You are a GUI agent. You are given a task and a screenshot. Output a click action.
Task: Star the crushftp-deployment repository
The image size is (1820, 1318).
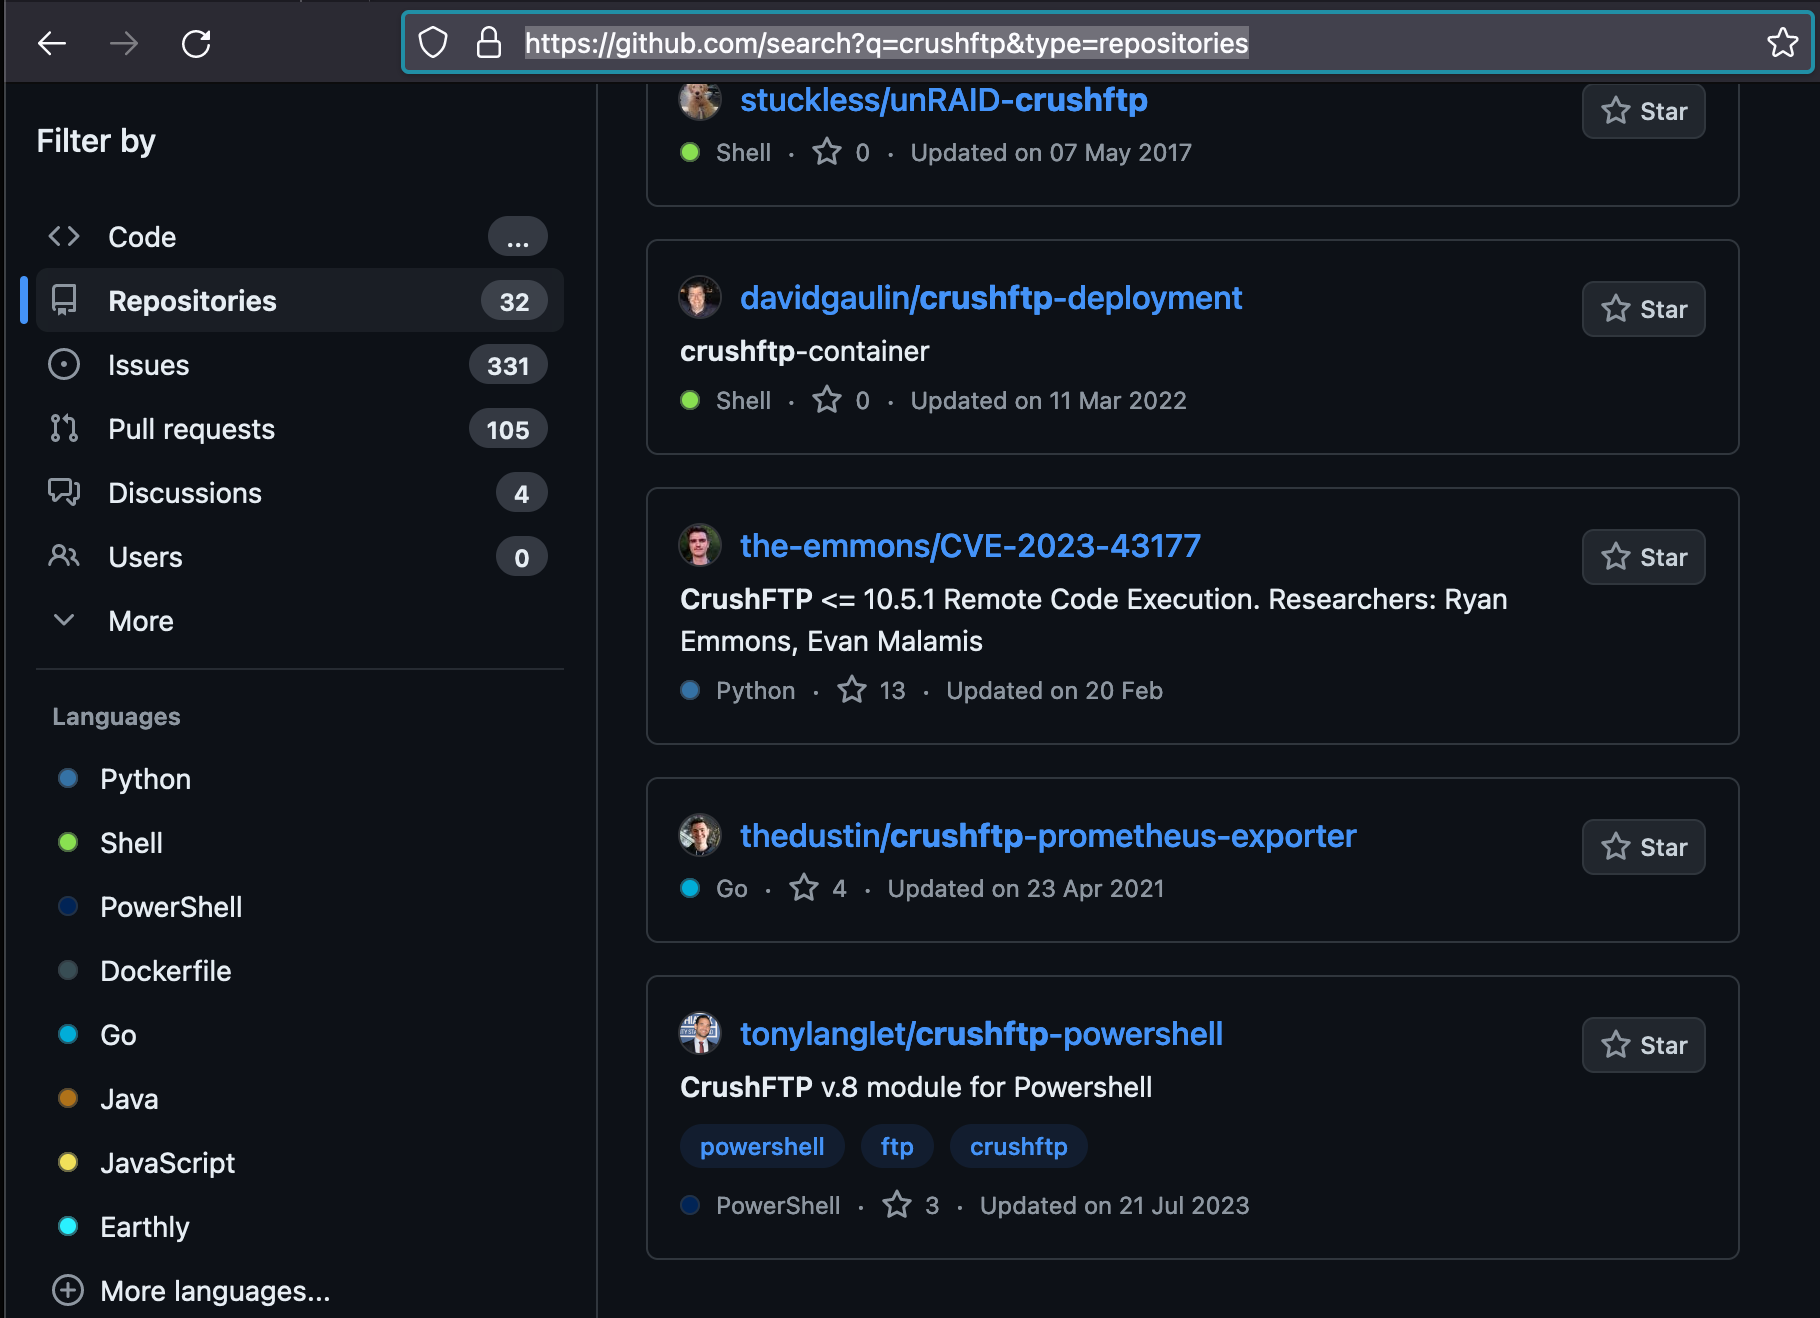1643,309
